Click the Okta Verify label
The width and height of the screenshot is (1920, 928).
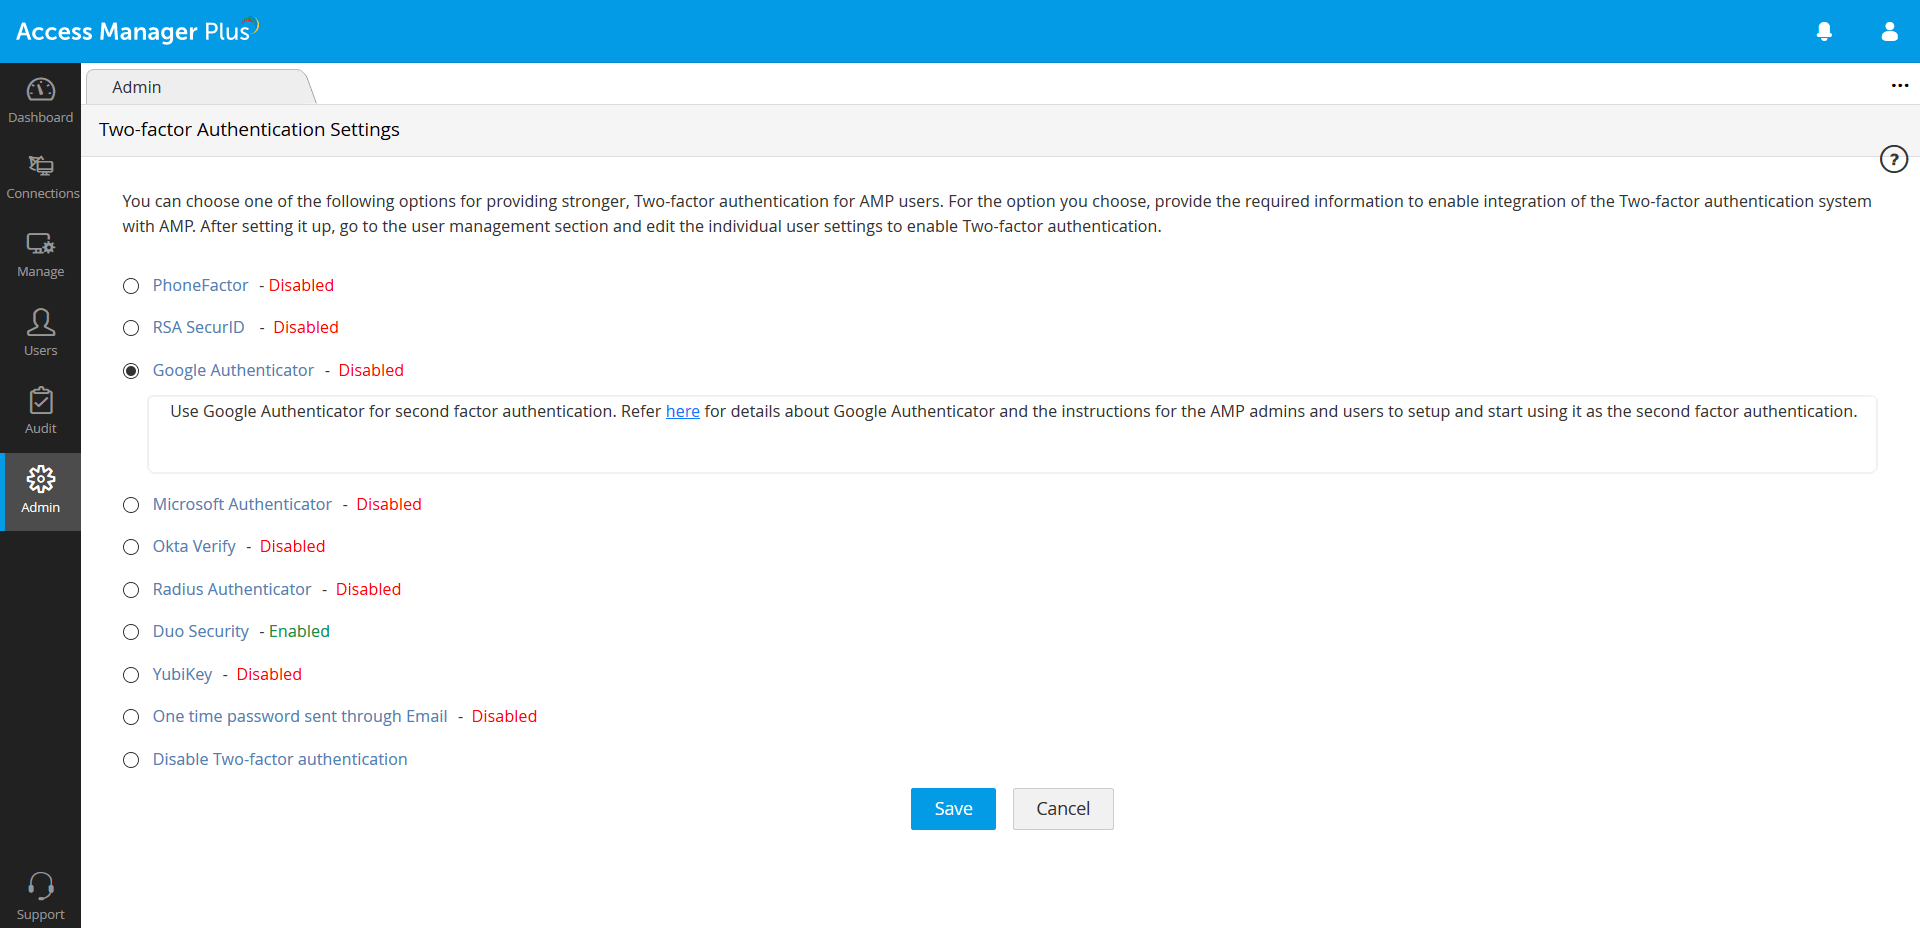point(194,546)
